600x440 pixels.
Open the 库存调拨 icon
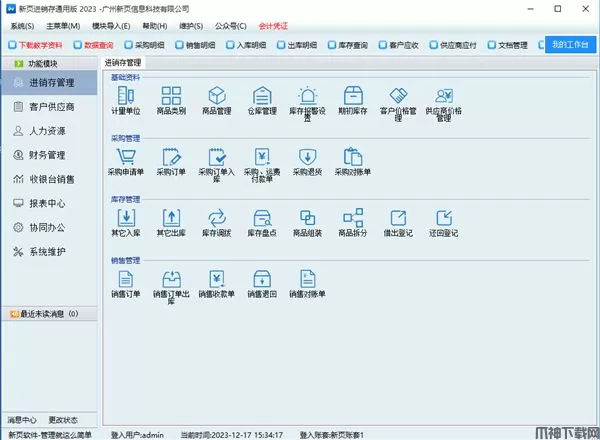coord(217,217)
